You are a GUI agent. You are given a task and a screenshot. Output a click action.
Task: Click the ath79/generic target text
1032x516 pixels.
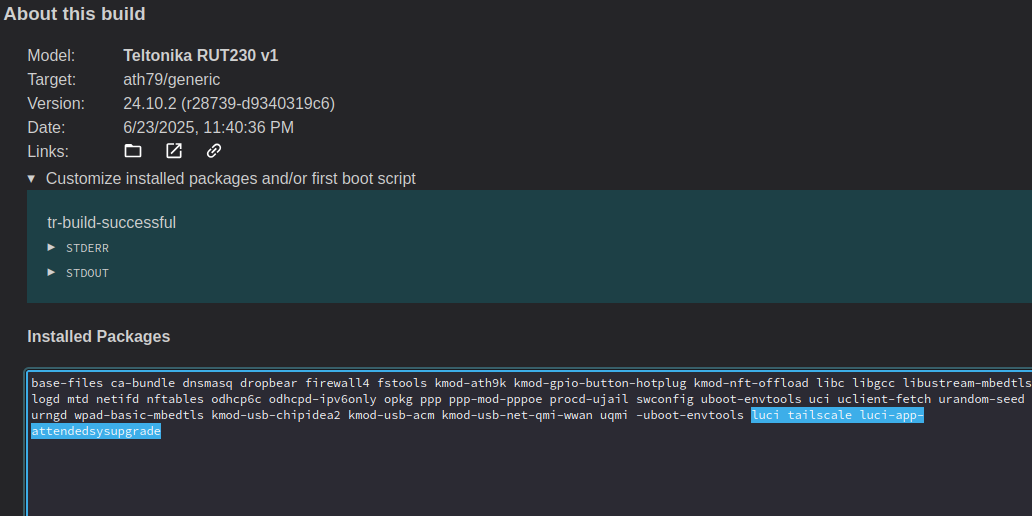pos(171,80)
